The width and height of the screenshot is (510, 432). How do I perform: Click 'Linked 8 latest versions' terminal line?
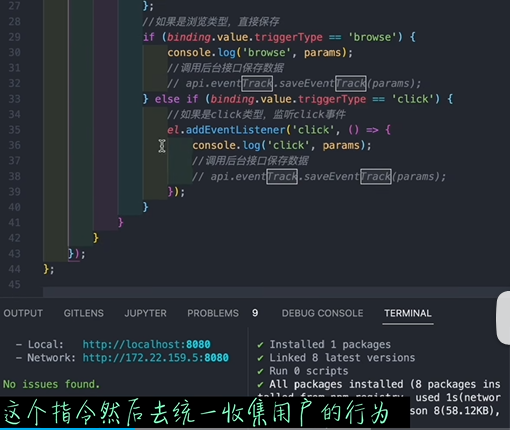342,358
